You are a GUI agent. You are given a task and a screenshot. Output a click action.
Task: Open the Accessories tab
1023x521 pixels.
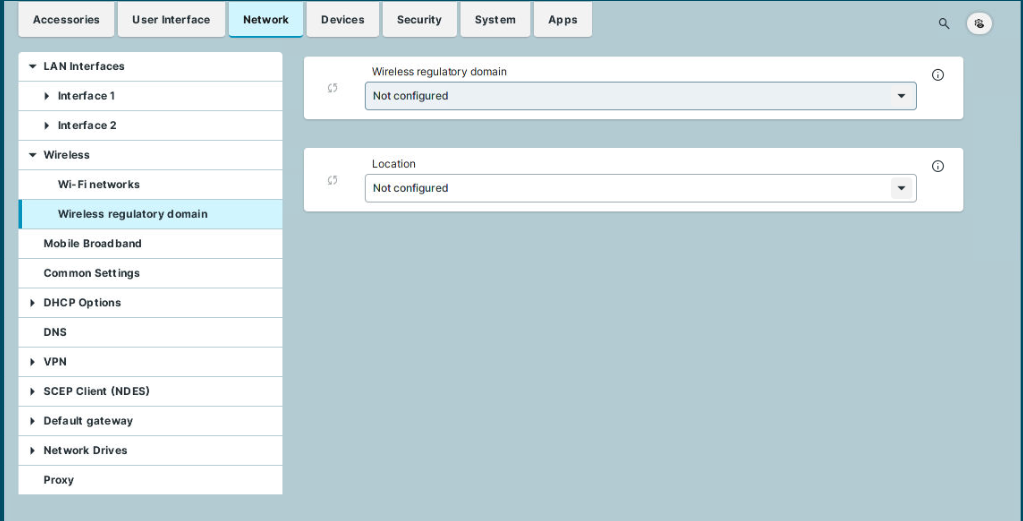[x=66, y=20]
